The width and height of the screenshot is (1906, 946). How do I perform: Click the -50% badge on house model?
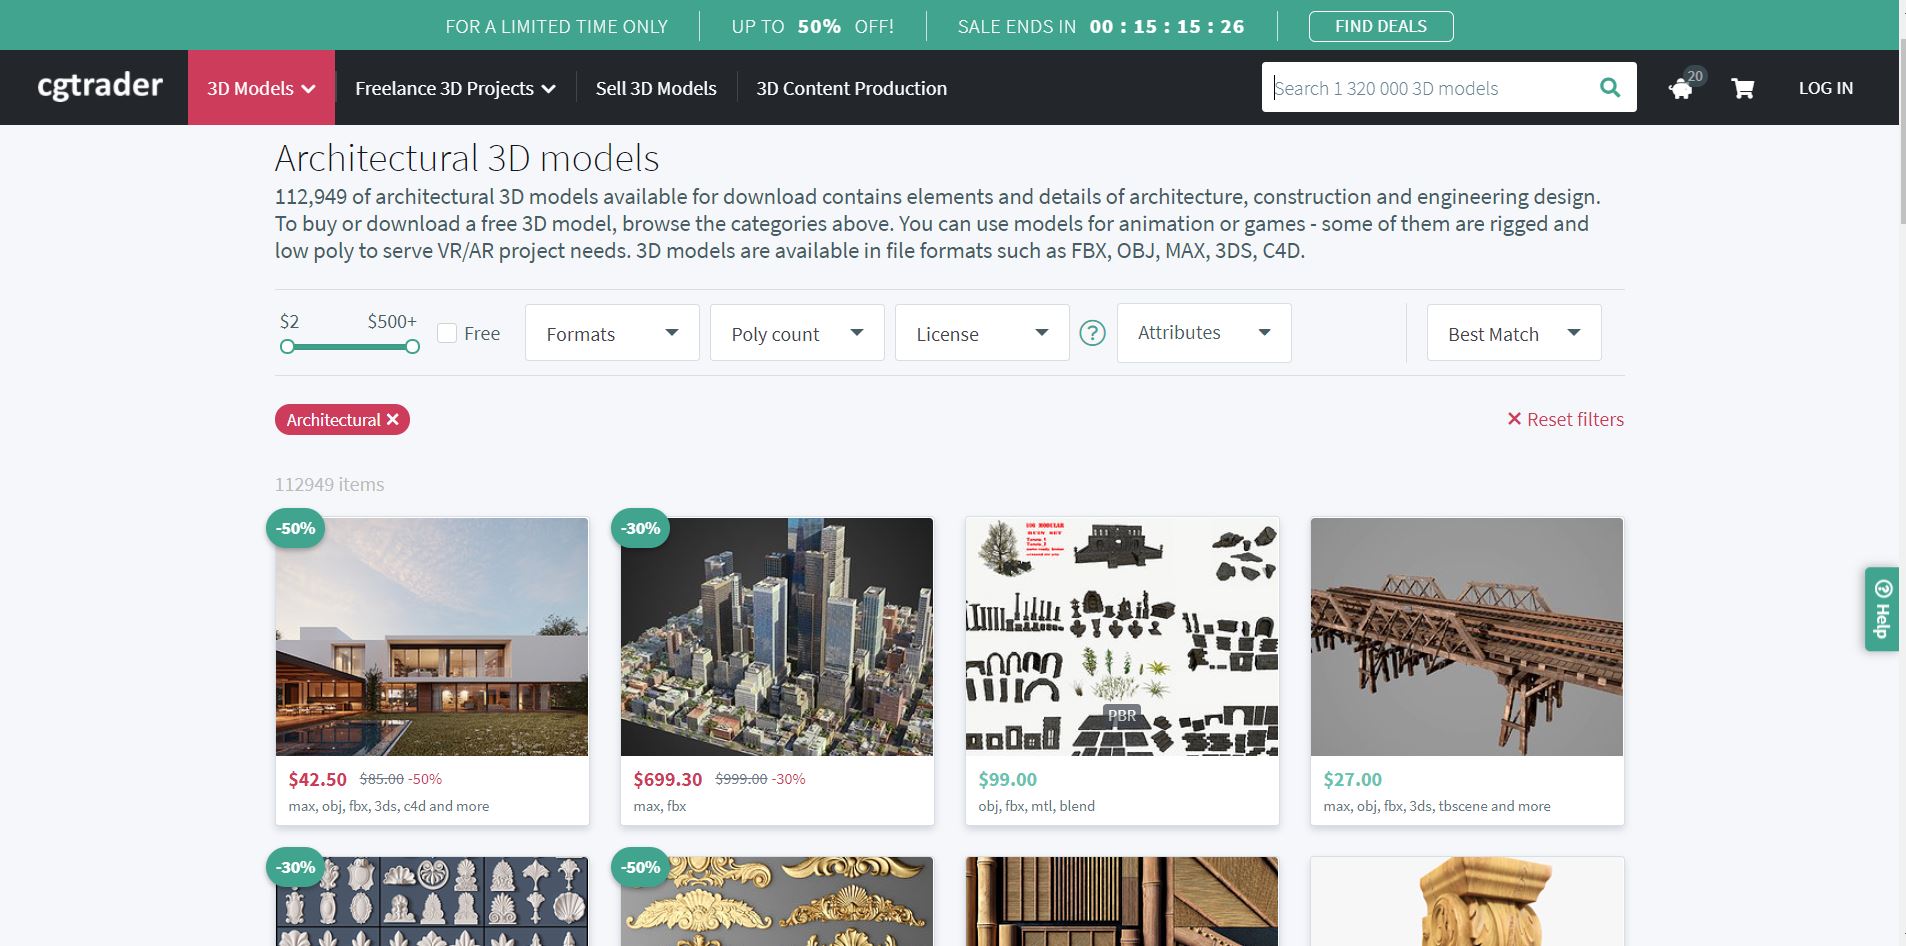coord(296,528)
